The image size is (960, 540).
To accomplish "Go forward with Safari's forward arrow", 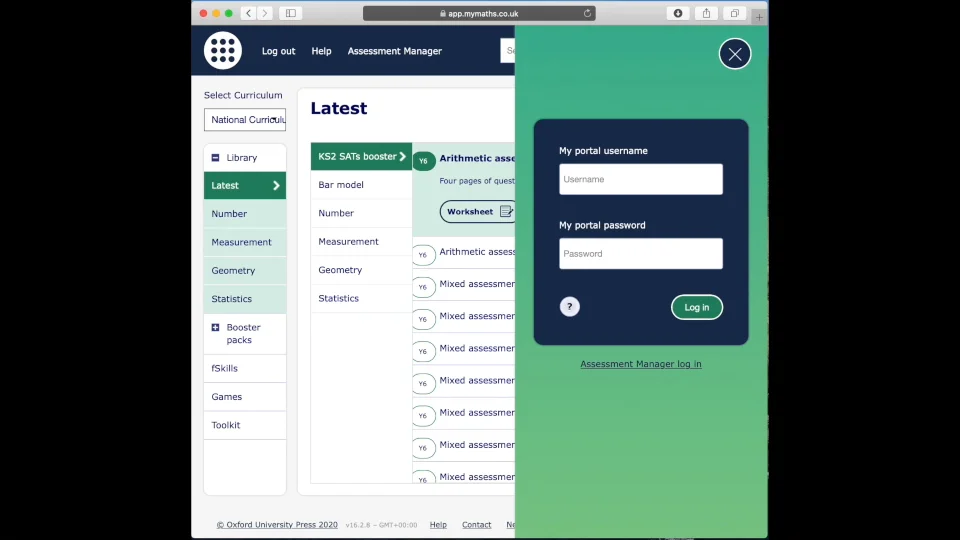I will (264, 13).
